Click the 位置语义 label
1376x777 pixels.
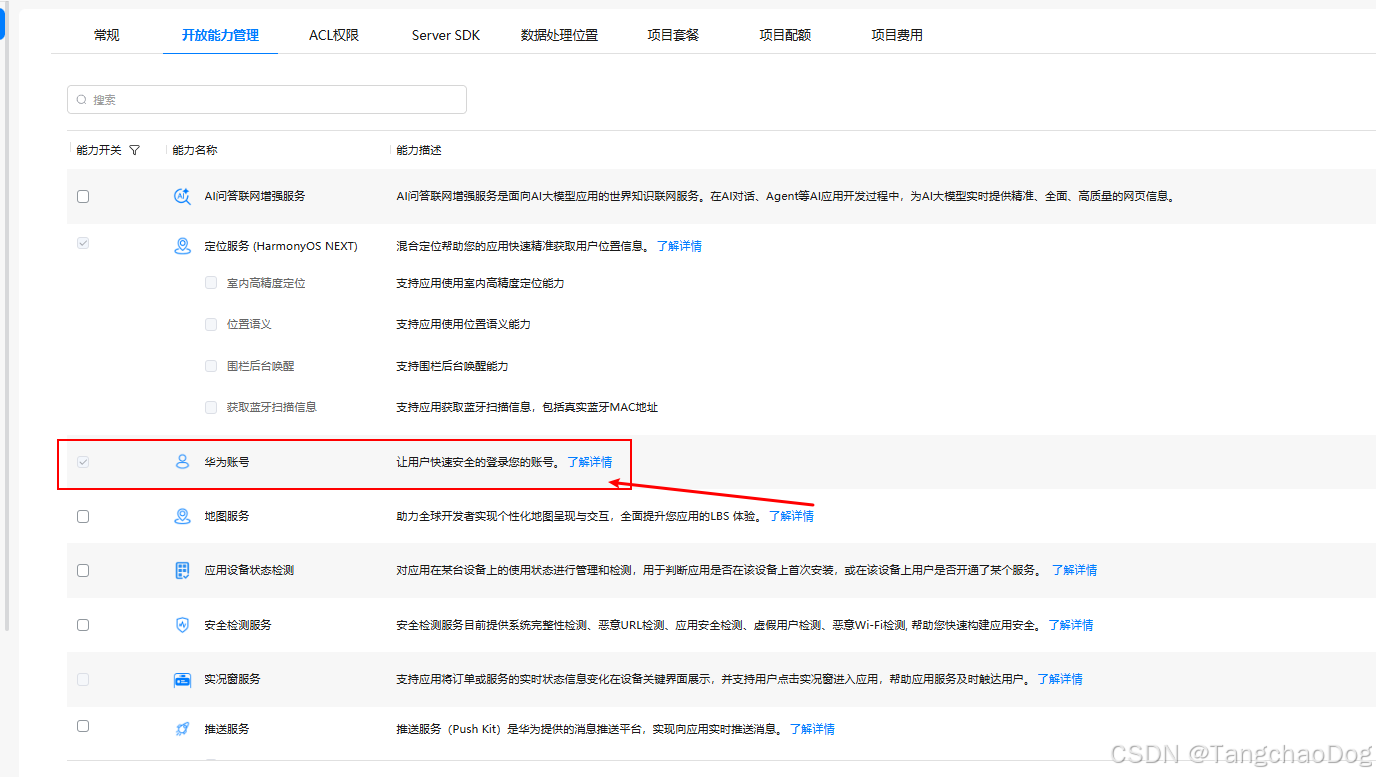point(249,324)
